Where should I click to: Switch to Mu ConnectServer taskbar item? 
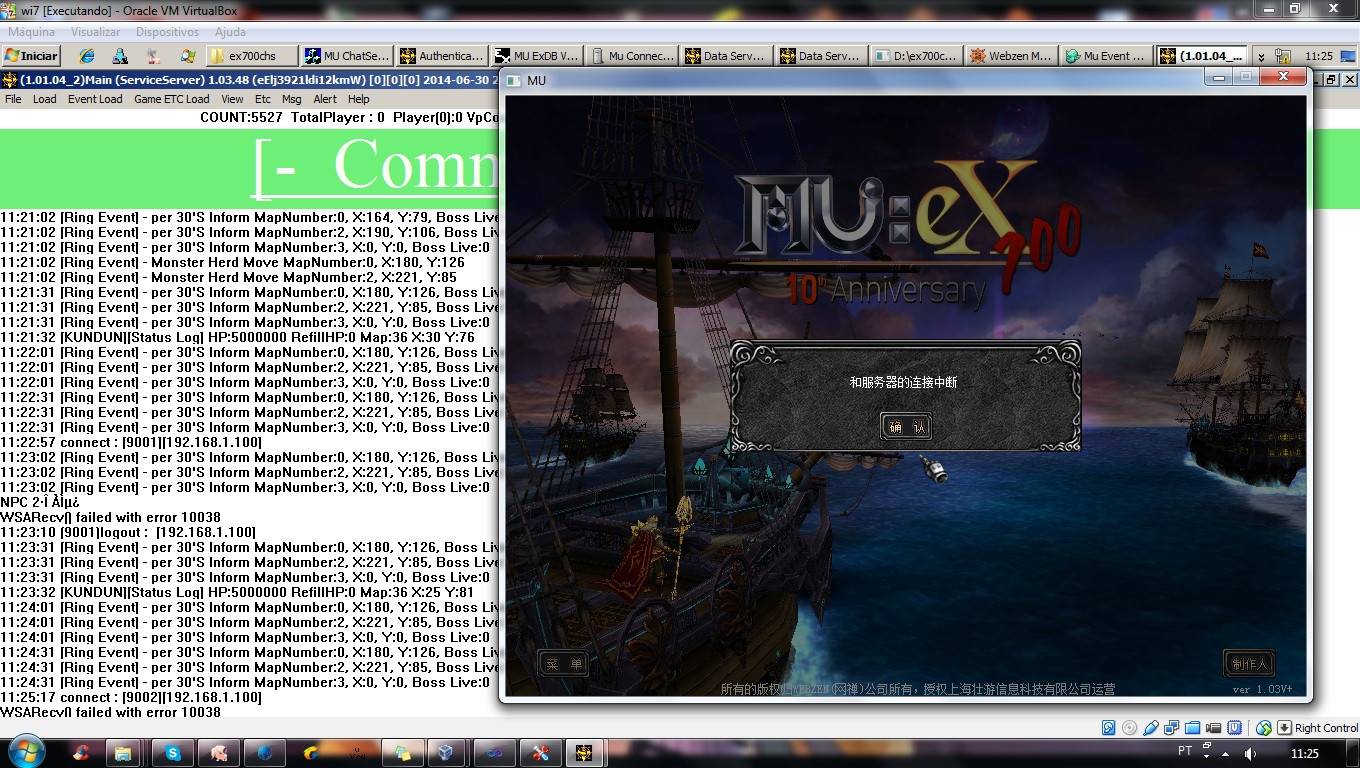tap(632, 56)
